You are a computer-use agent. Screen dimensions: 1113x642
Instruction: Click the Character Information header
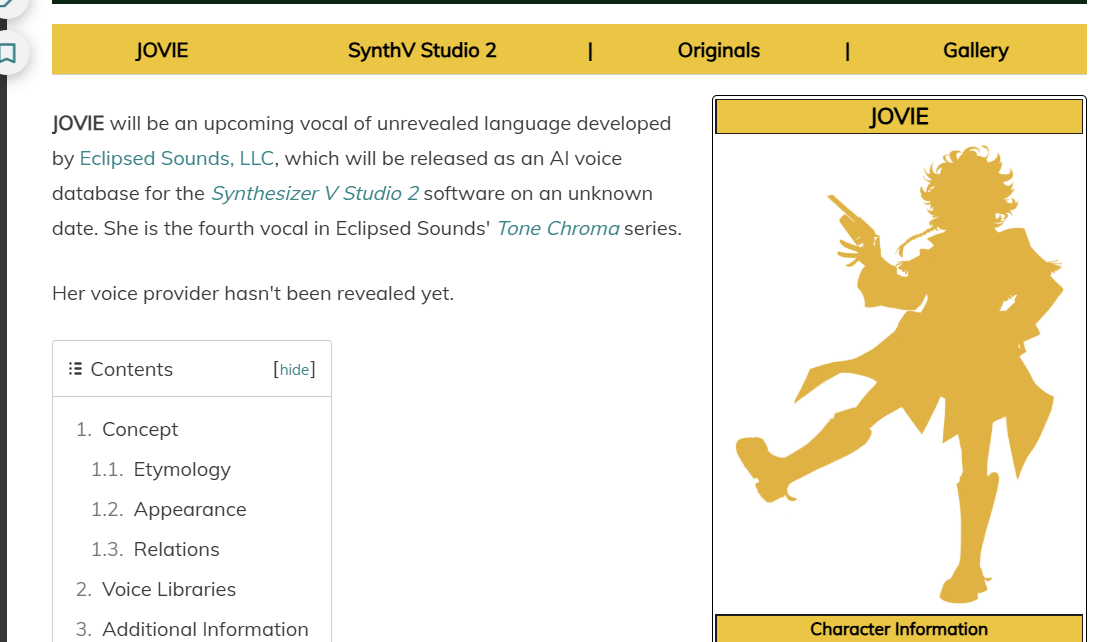(x=899, y=629)
